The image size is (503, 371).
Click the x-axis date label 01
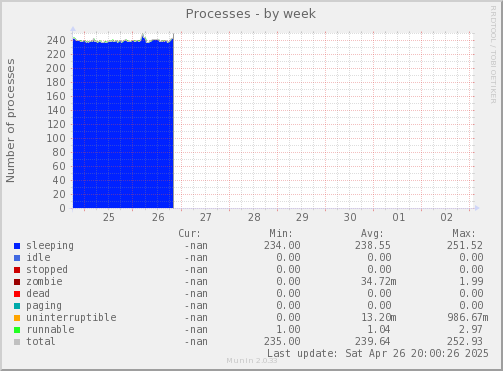pos(399,218)
